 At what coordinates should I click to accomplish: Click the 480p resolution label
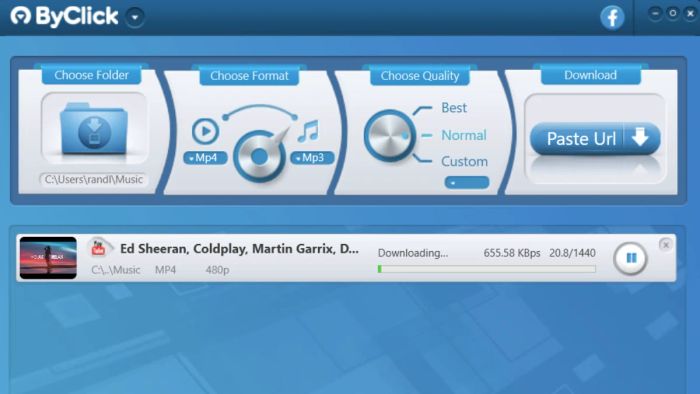tap(217, 270)
